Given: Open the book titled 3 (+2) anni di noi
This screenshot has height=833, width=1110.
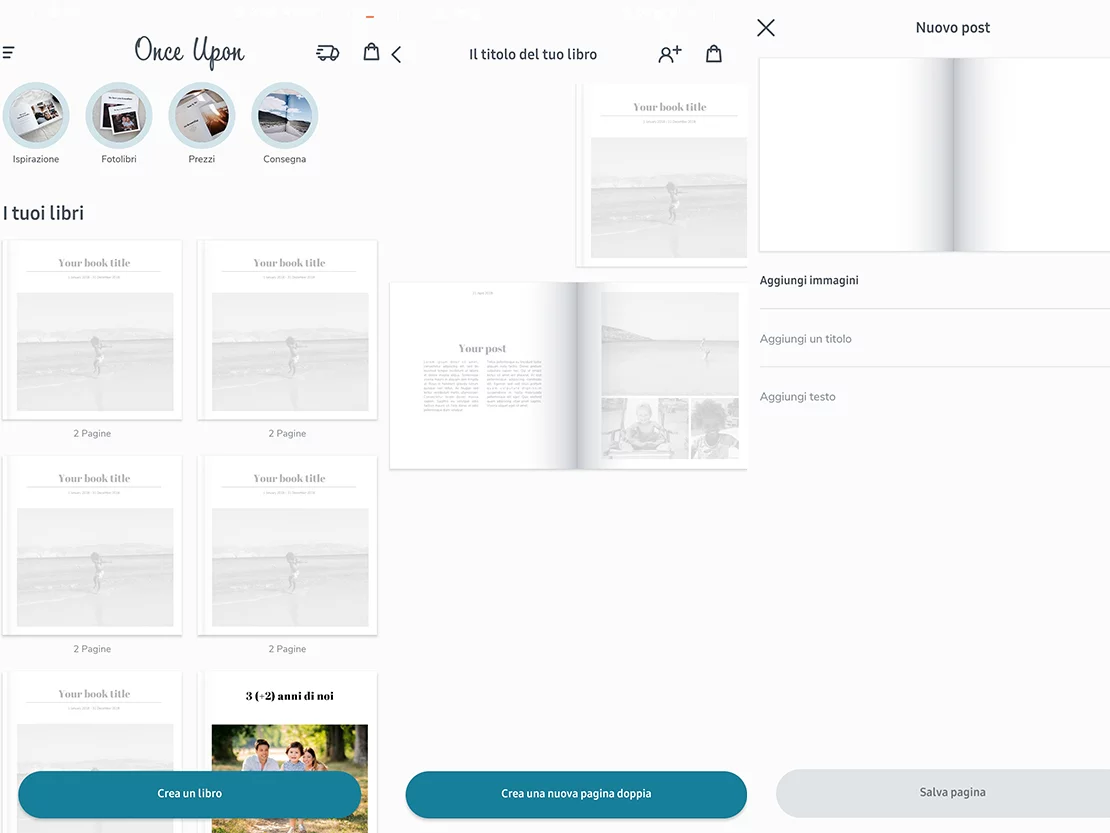Looking at the screenshot, I should pyautogui.click(x=289, y=752).
